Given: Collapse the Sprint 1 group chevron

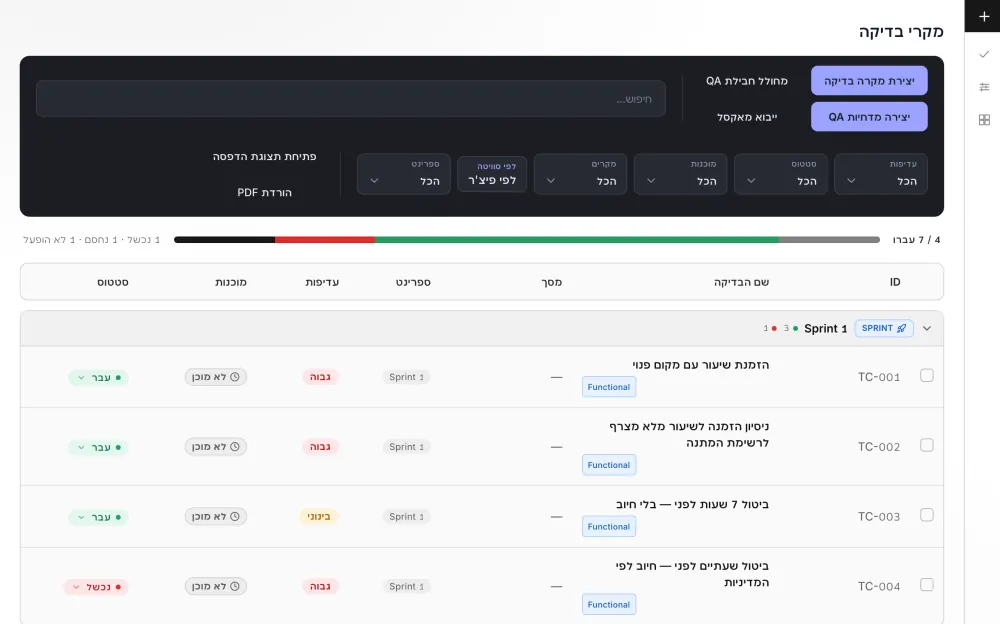Looking at the screenshot, I should (x=927, y=329).
